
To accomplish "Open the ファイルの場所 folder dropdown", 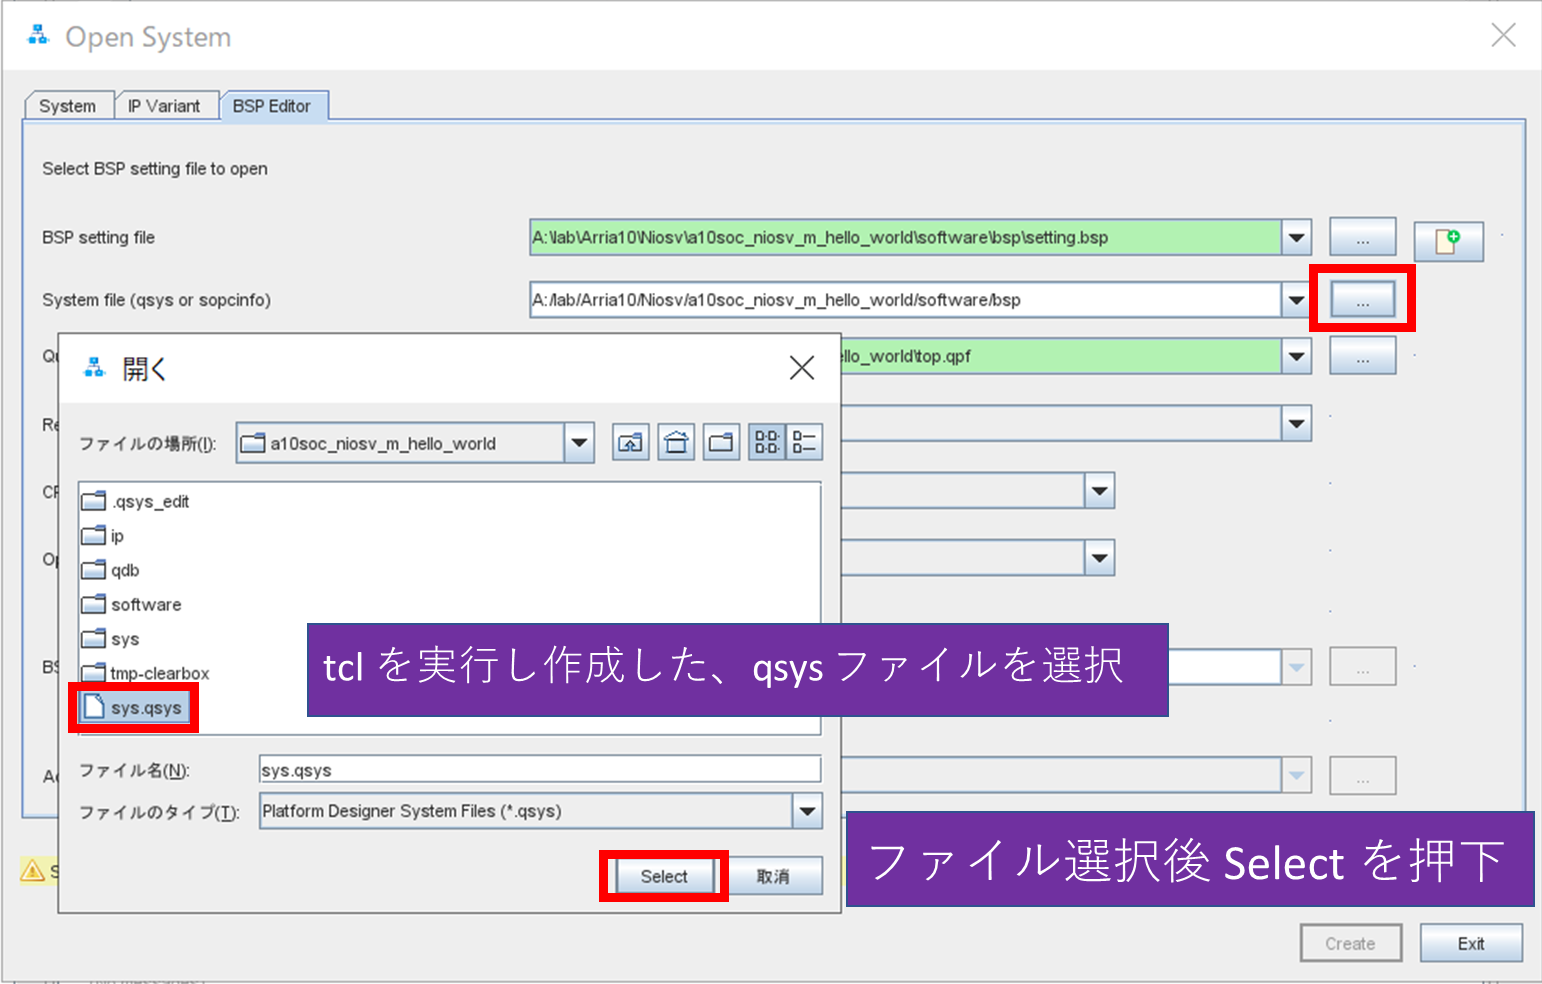I will coord(579,443).
